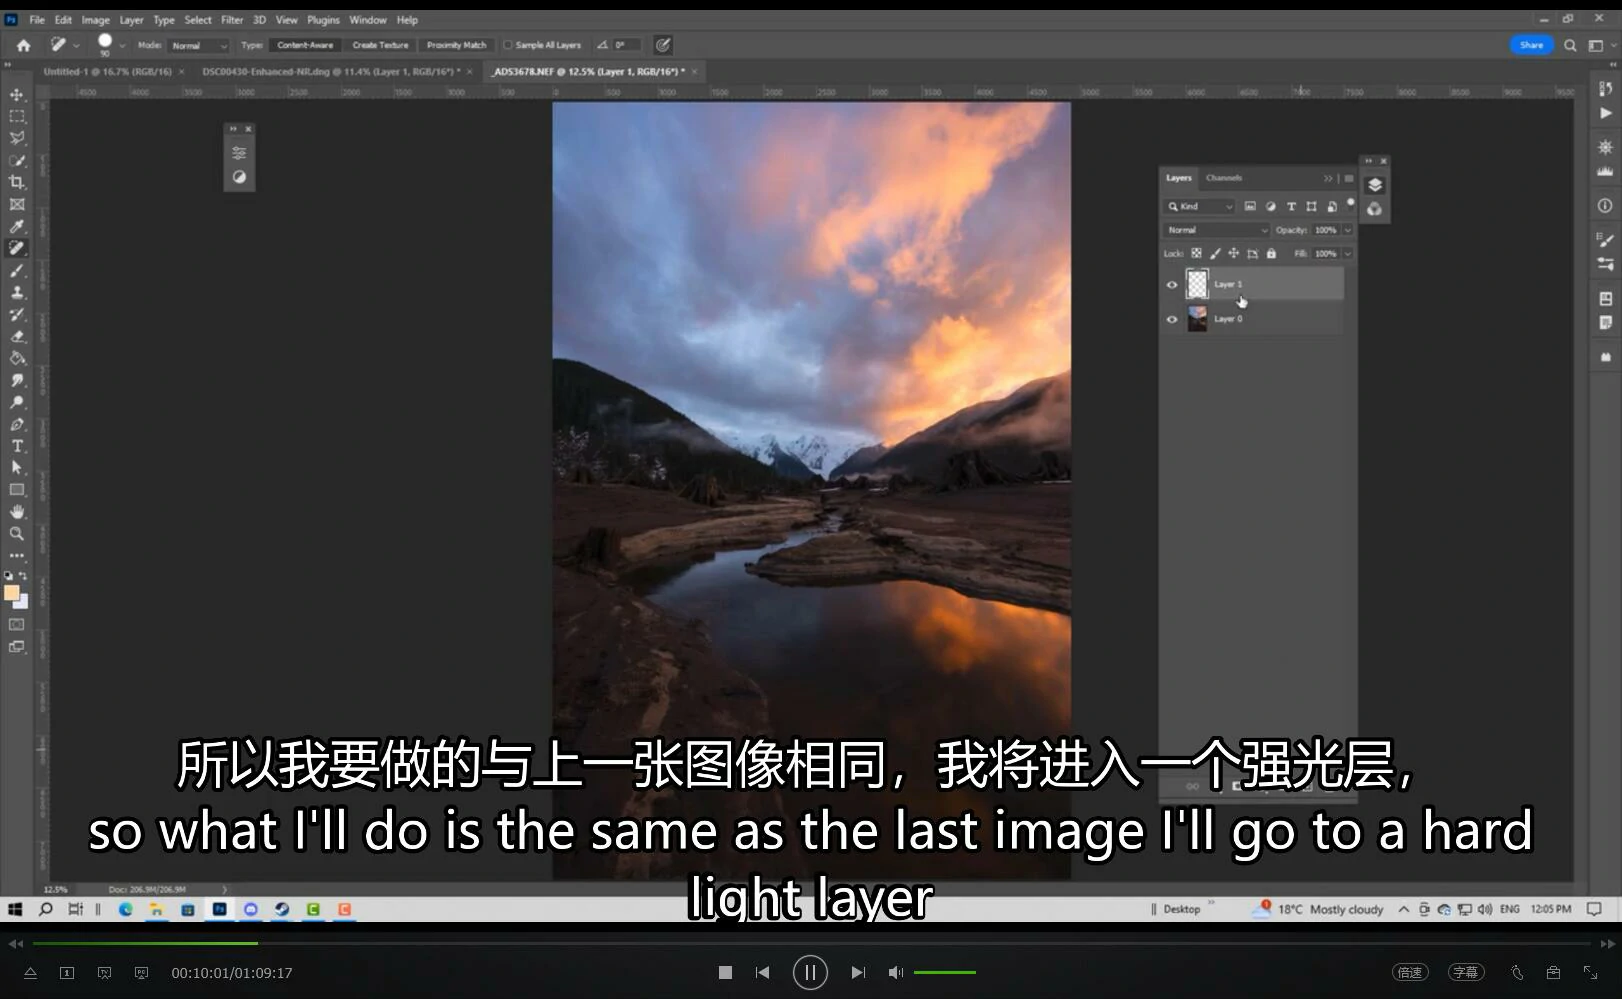Open Layers panel menu

coord(1349,178)
